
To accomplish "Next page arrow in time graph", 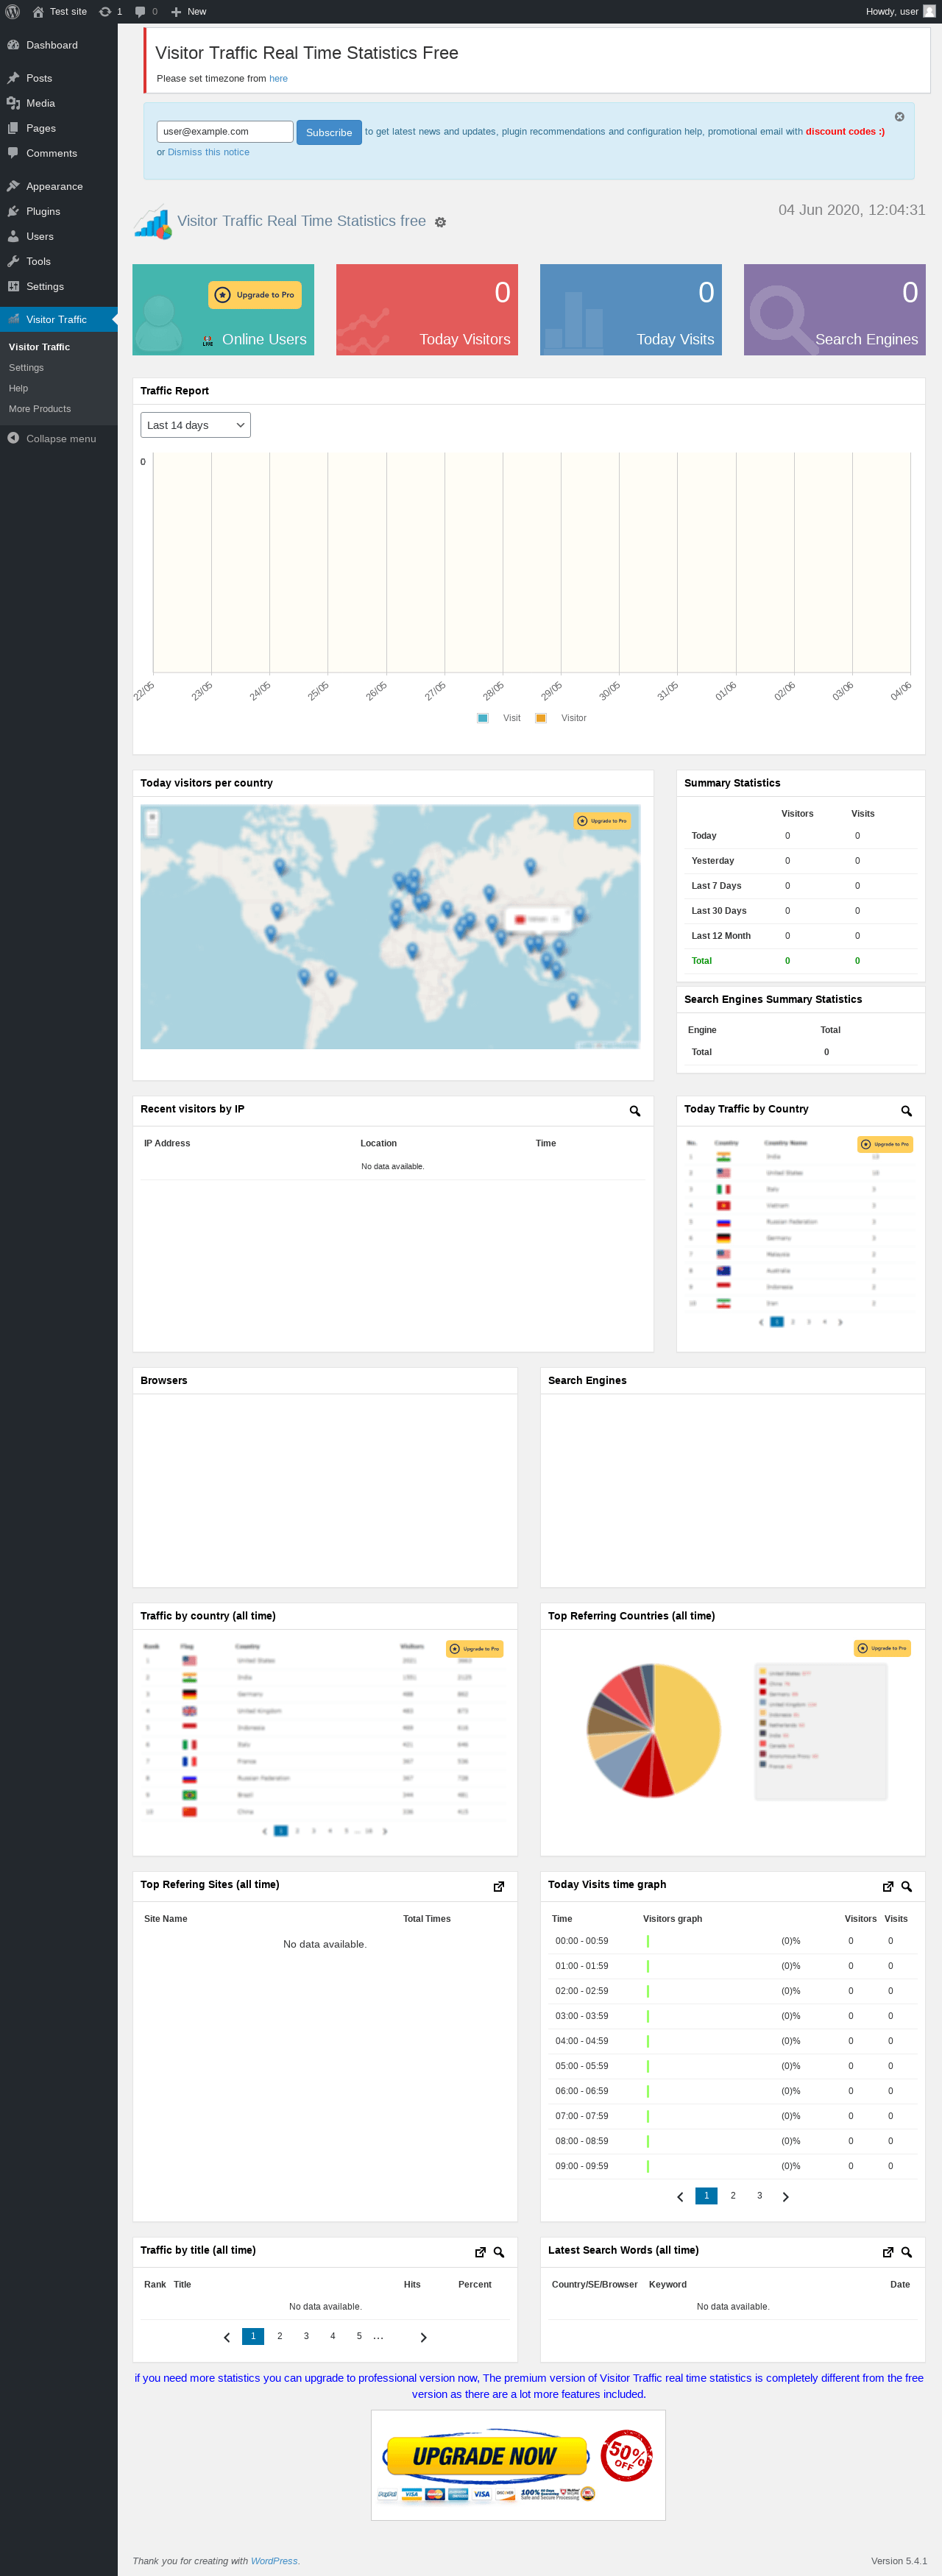I will [x=786, y=2196].
